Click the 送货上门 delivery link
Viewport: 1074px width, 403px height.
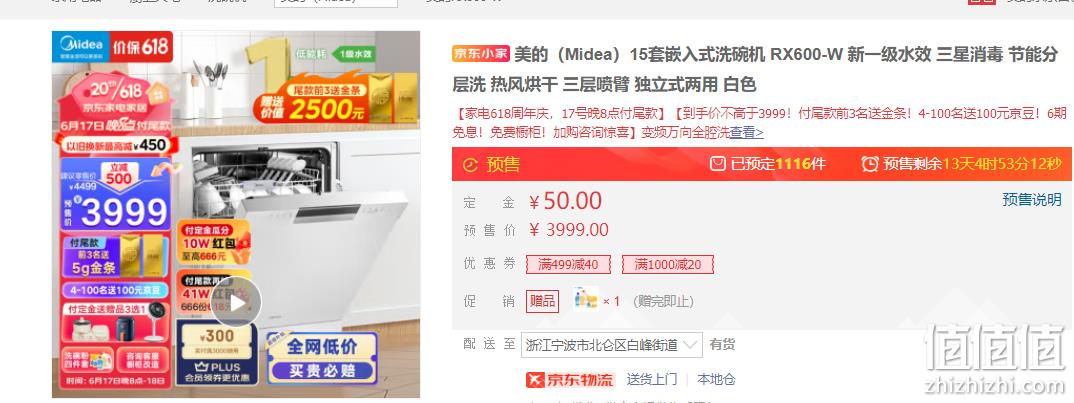(652, 379)
